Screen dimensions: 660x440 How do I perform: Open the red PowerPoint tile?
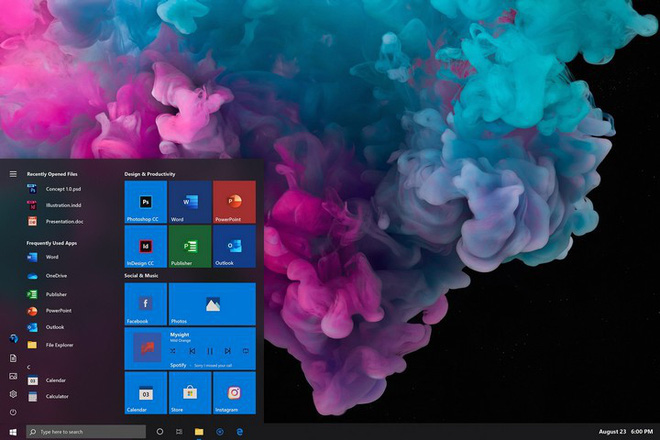(234, 202)
